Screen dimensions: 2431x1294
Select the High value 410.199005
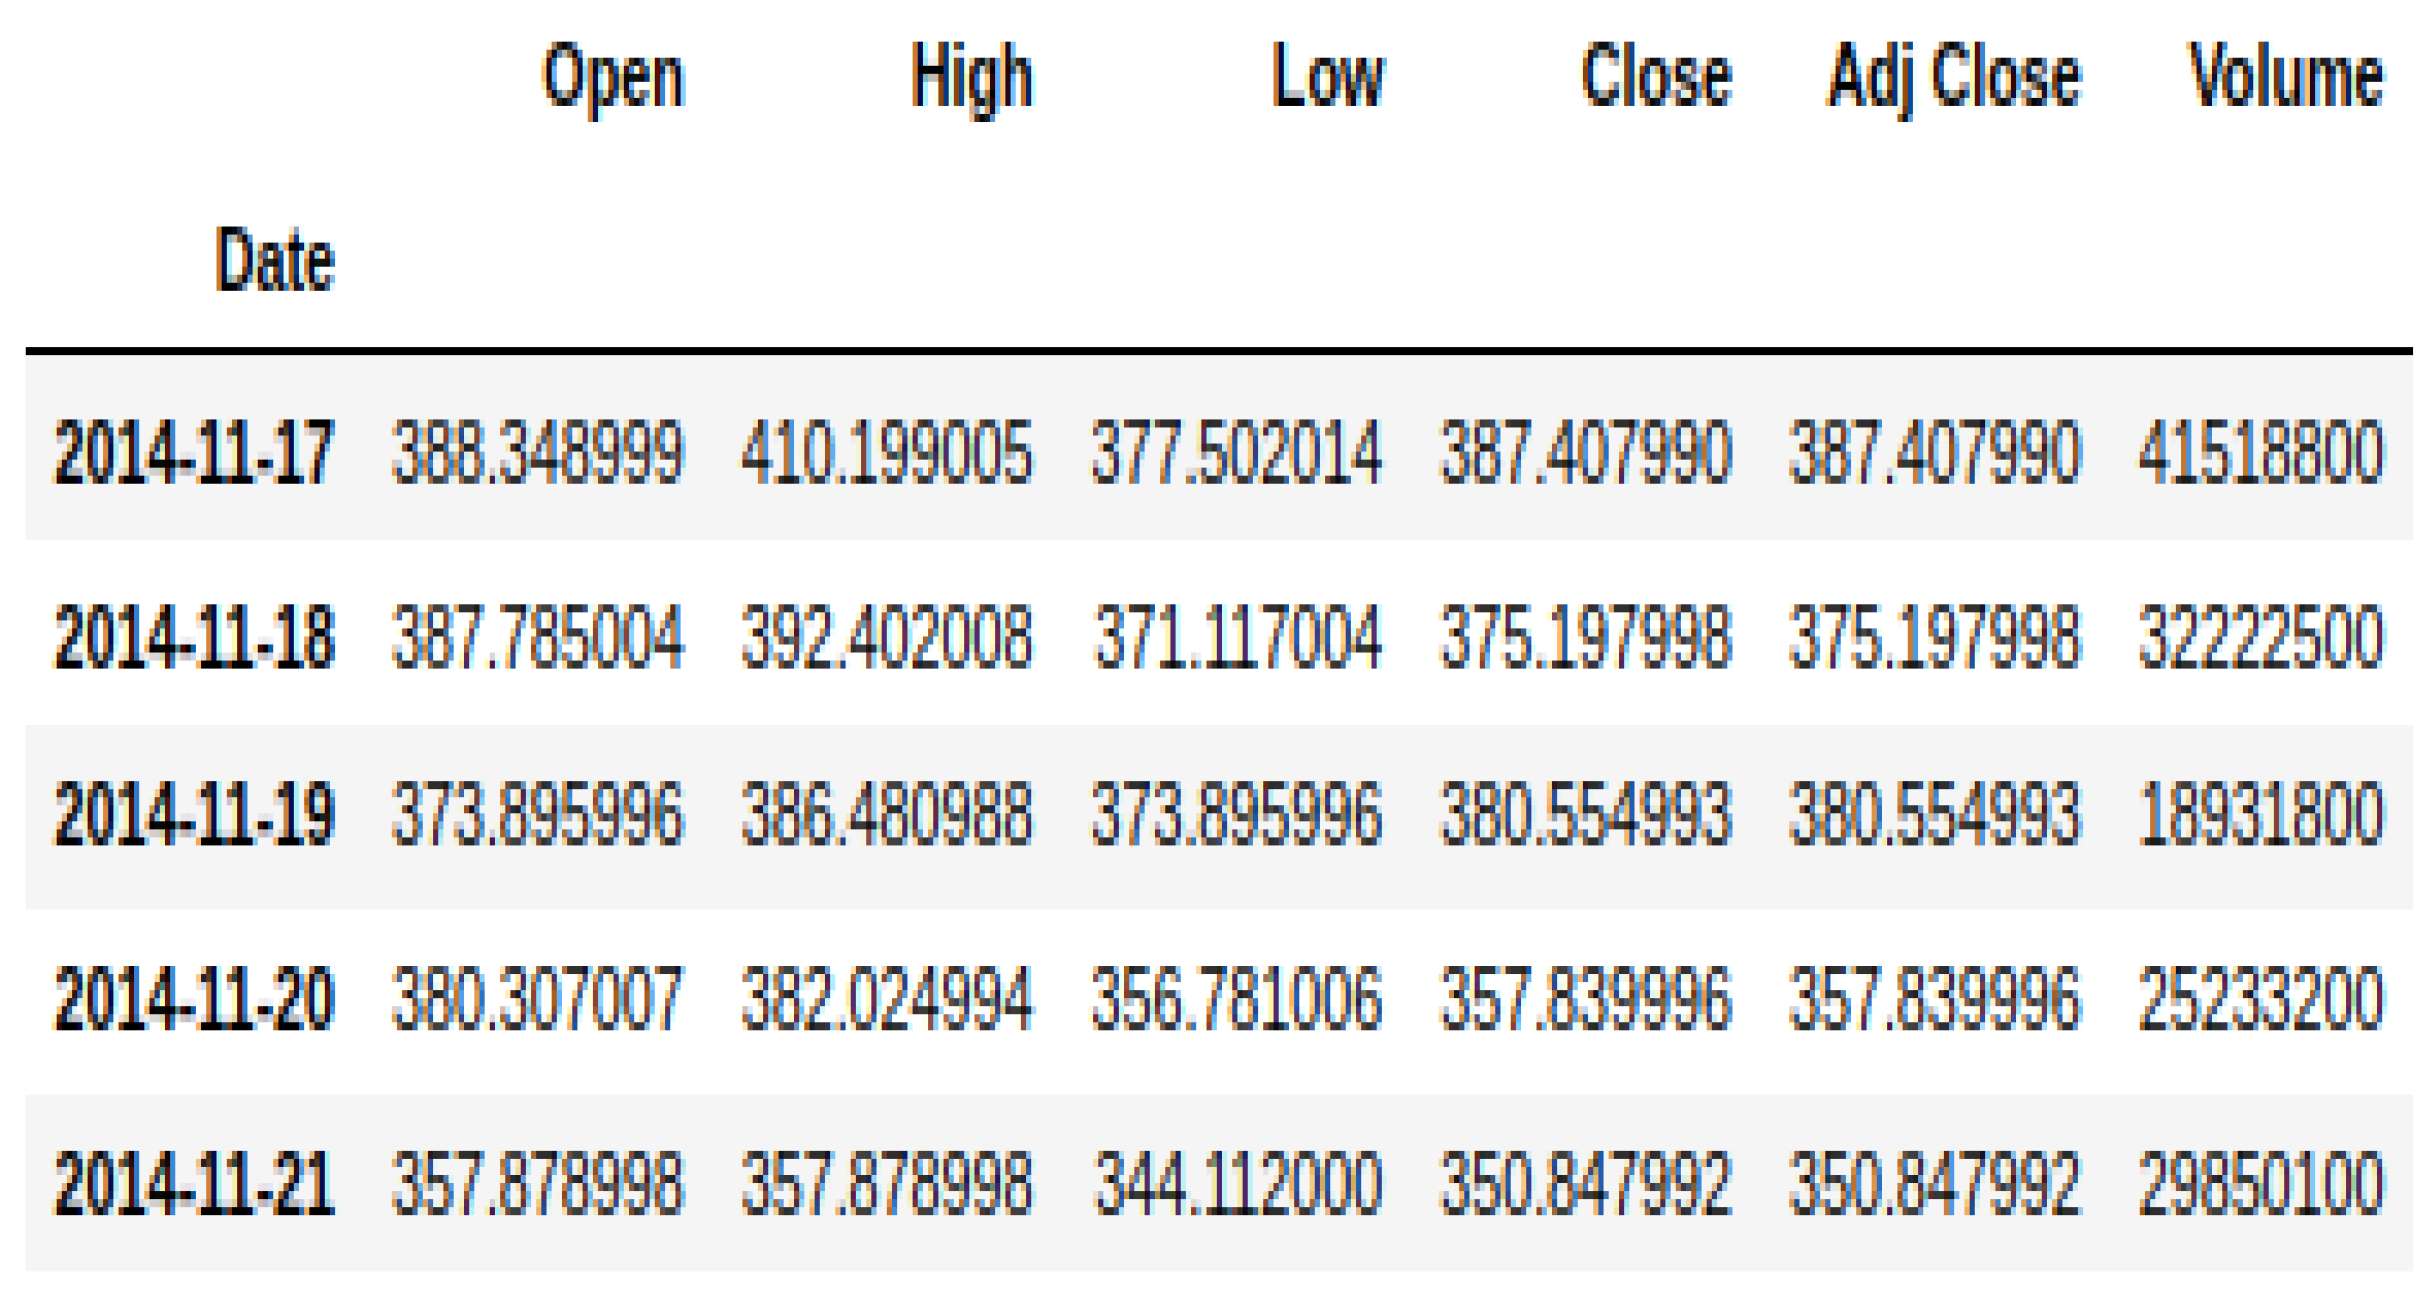click(x=887, y=453)
